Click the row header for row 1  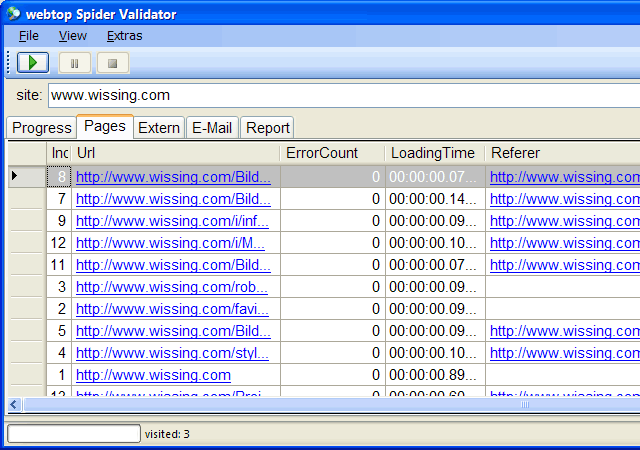27,375
